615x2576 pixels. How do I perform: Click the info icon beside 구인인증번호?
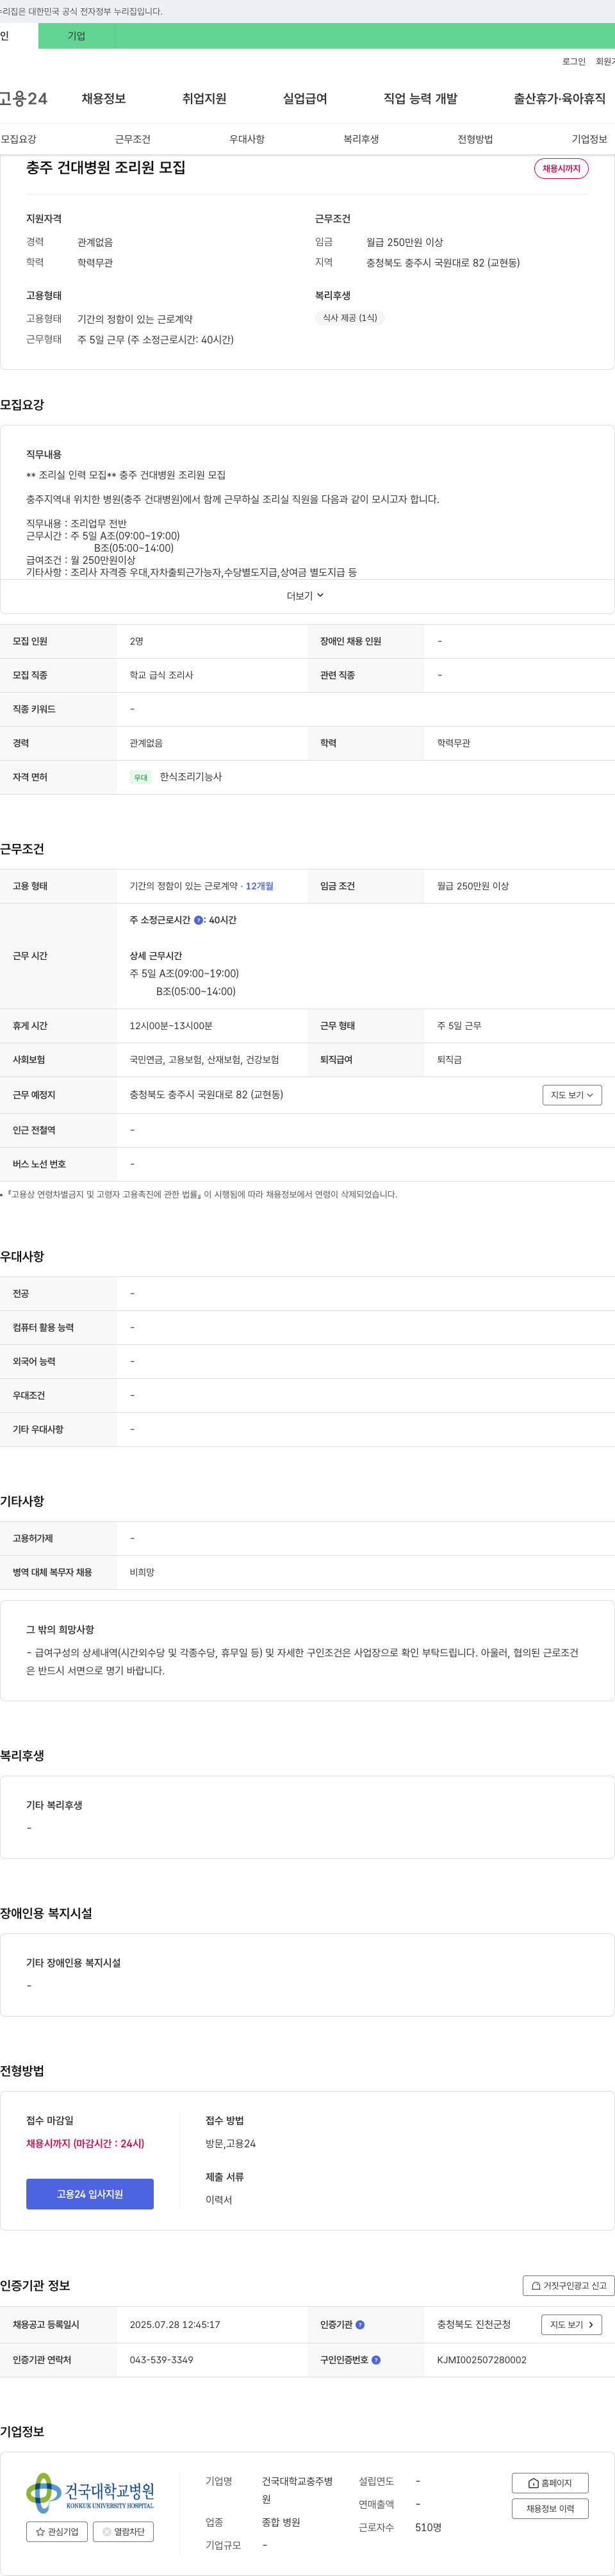376,2360
